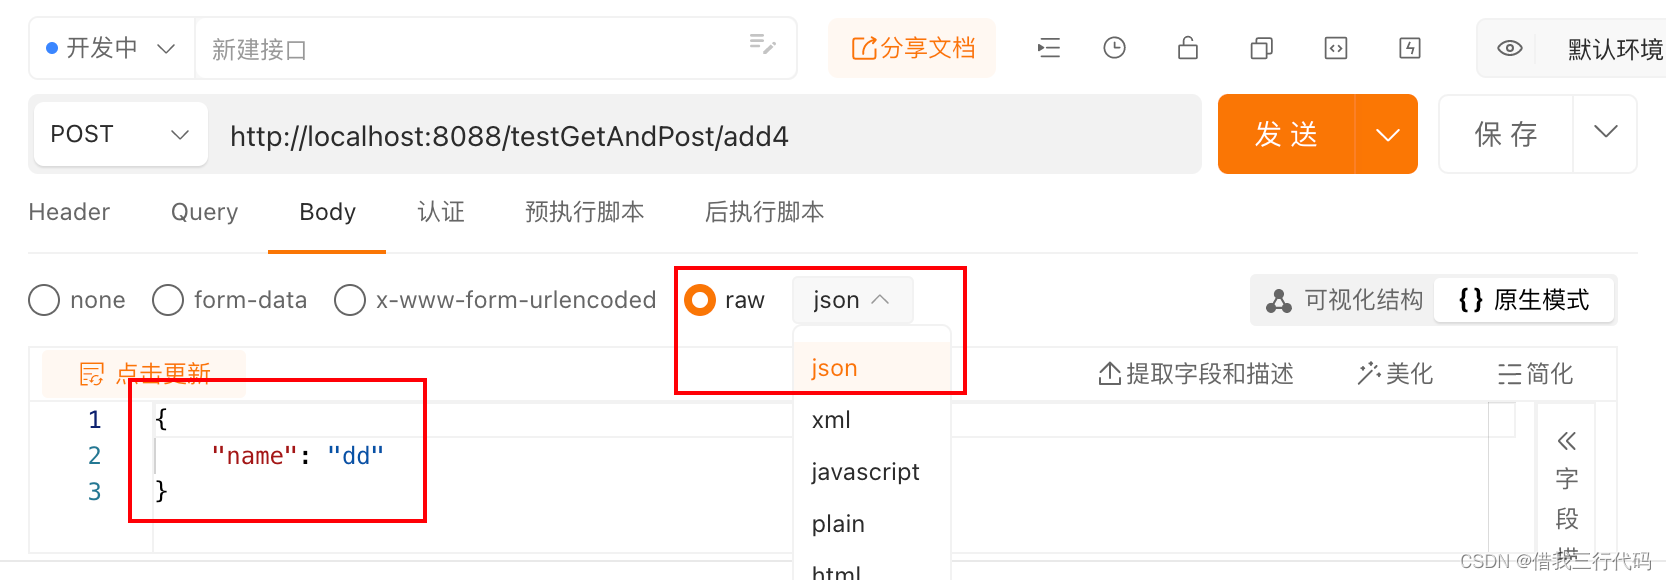Select the raw radio button
The height and width of the screenshot is (580, 1666).
point(700,299)
